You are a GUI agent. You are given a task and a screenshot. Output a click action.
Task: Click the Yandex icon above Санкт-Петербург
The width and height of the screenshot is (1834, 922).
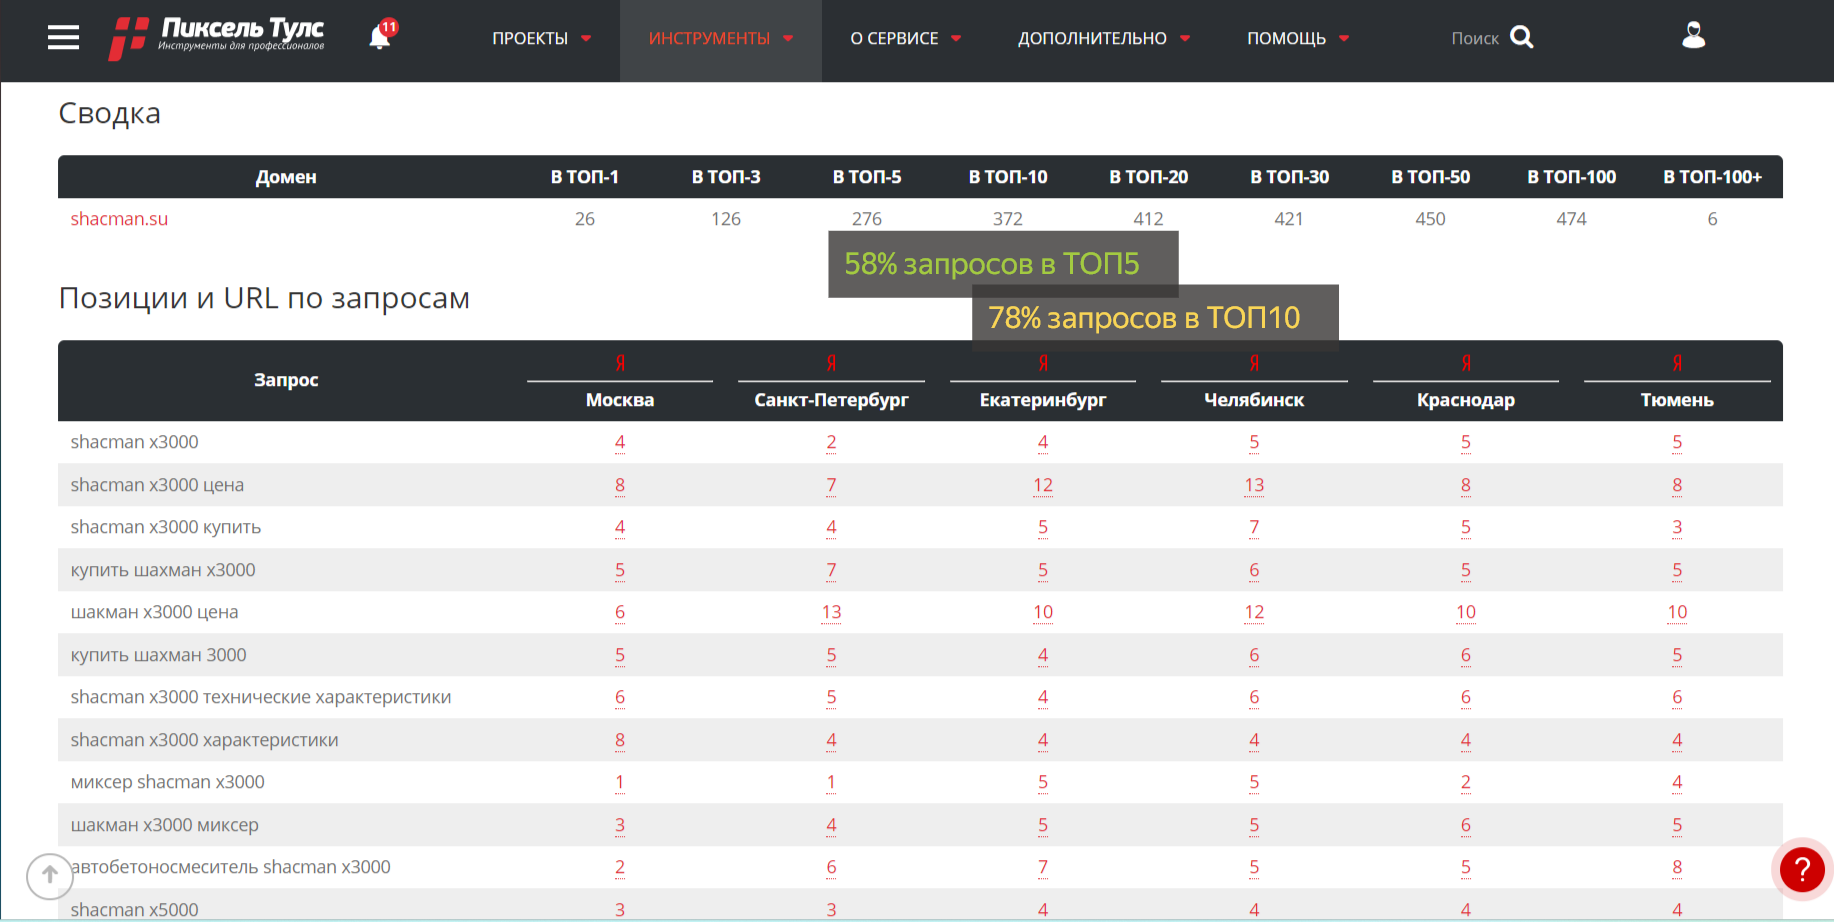pyautogui.click(x=831, y=362)
